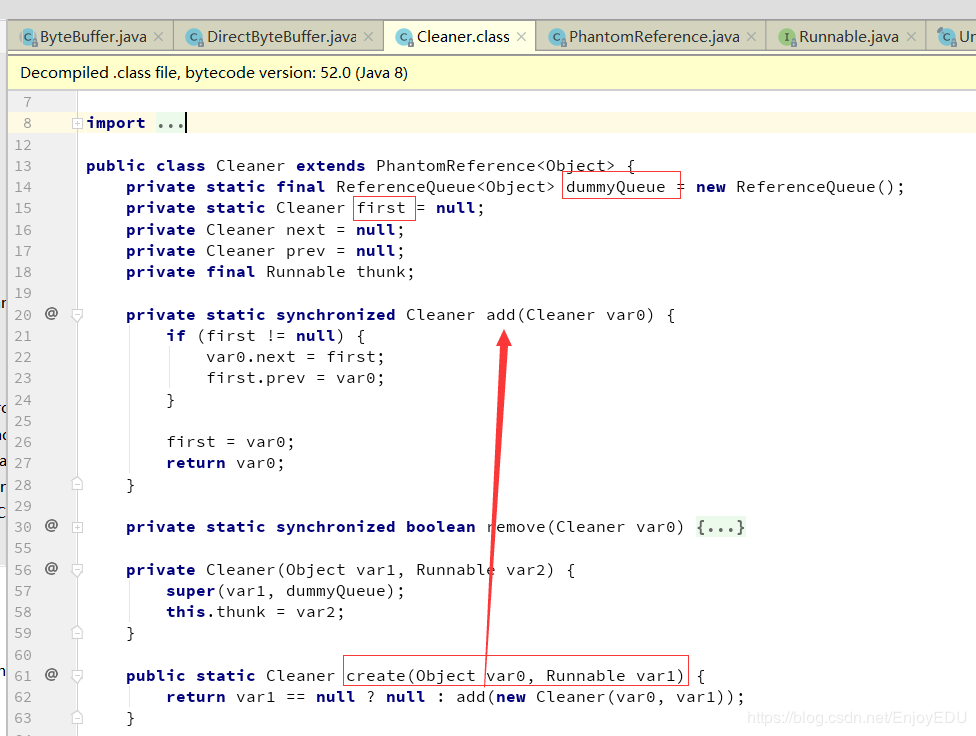The width and height of the screenshot is (976, 736).
Task: Click line number 62 in the gutter
Action: click(23, 697)
